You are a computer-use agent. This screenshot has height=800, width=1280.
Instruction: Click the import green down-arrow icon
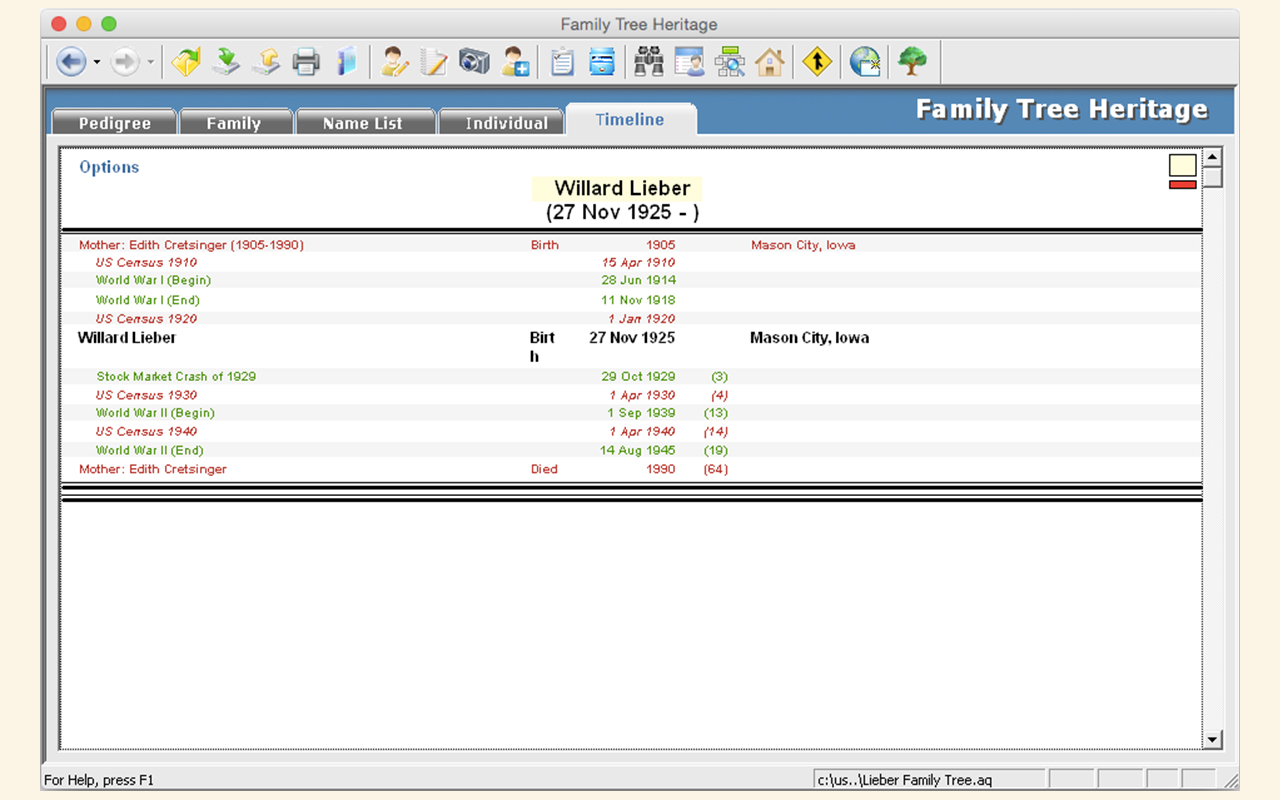(227, 62)
